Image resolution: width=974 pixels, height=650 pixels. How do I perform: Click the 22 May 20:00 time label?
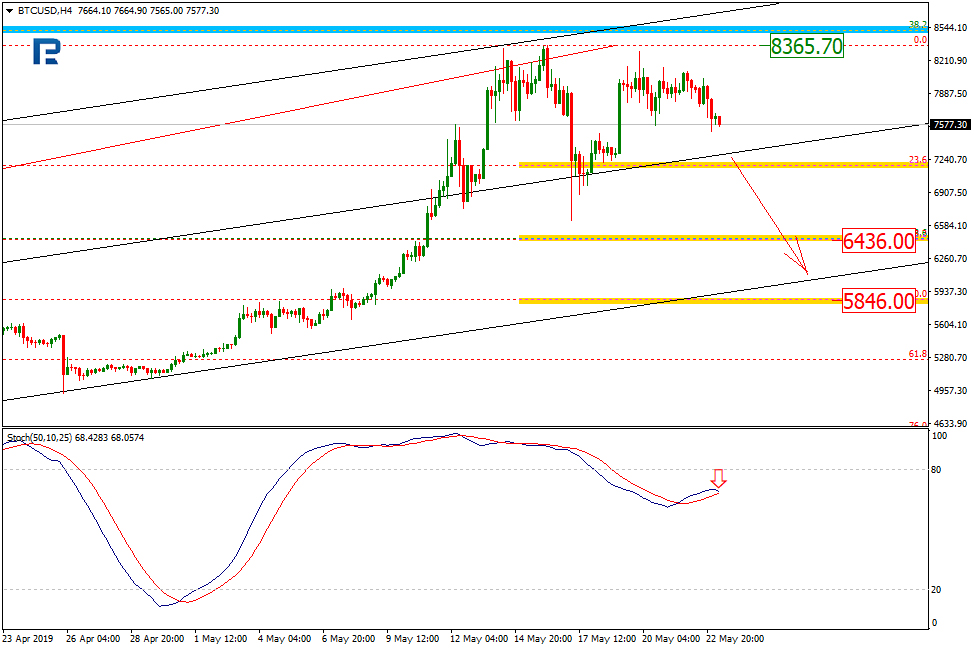(737, 637)
